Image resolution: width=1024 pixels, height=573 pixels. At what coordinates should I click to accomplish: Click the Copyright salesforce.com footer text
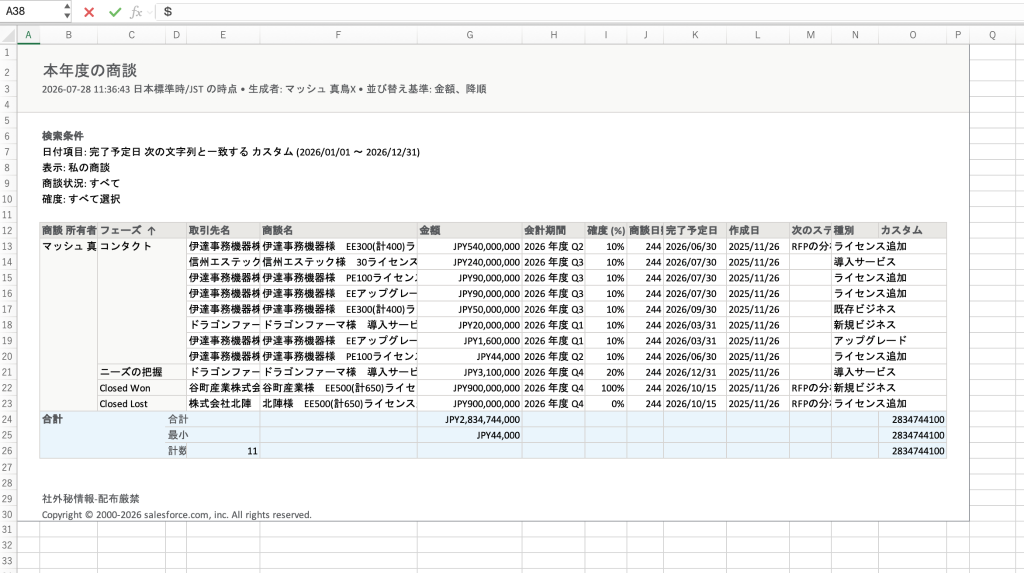tap(176, 515)
